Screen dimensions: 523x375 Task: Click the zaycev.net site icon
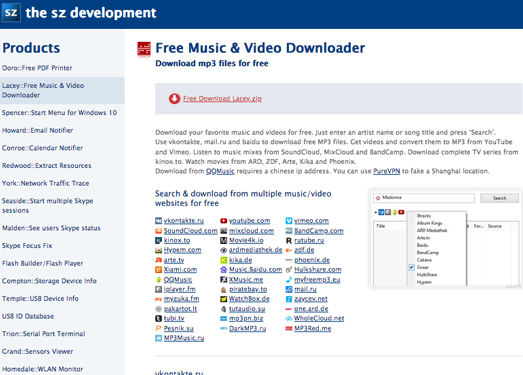289,299
